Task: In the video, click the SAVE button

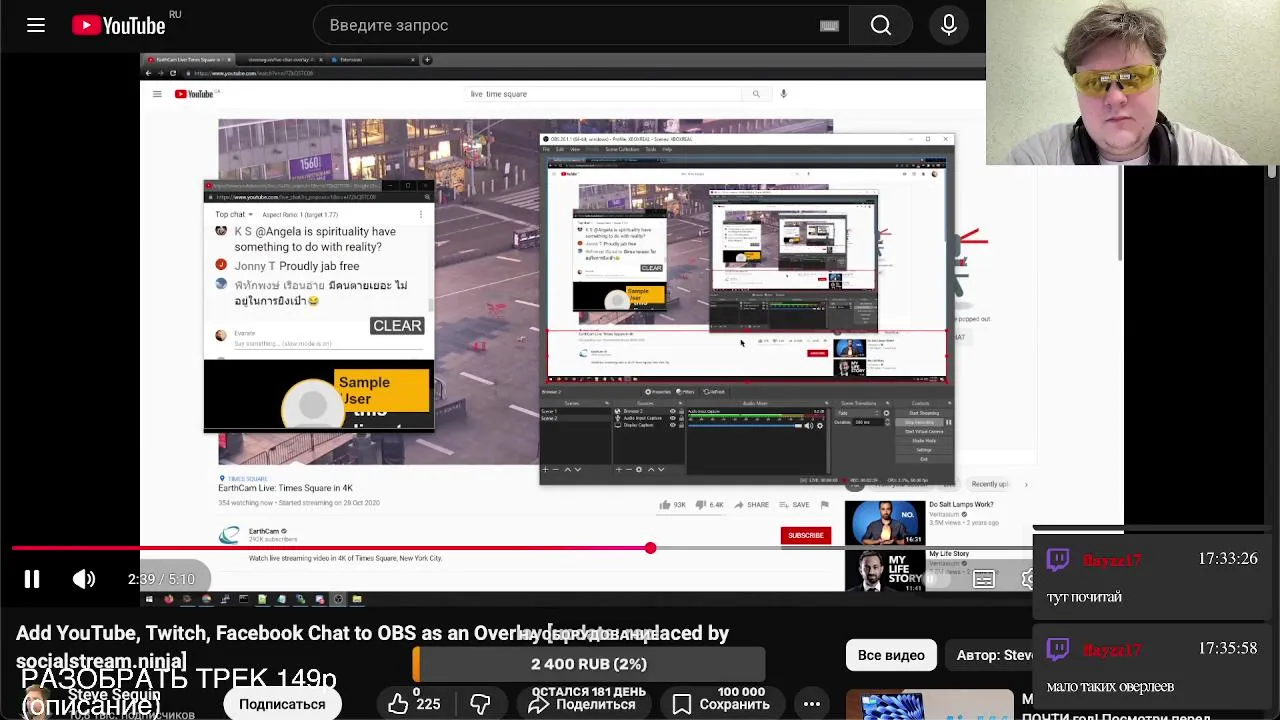Action: (795, 505)
